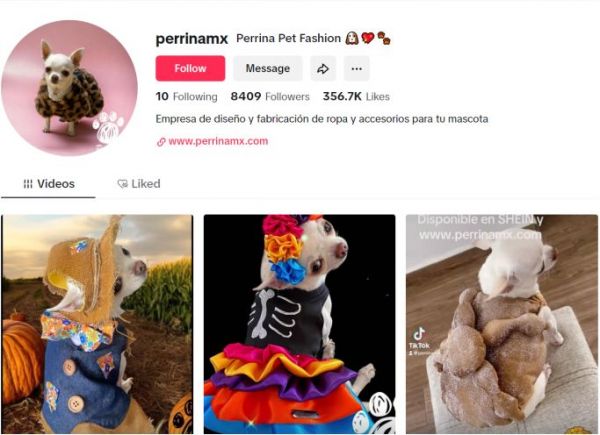
Task: View the 8409 Followers list
Action: [270, 96]
